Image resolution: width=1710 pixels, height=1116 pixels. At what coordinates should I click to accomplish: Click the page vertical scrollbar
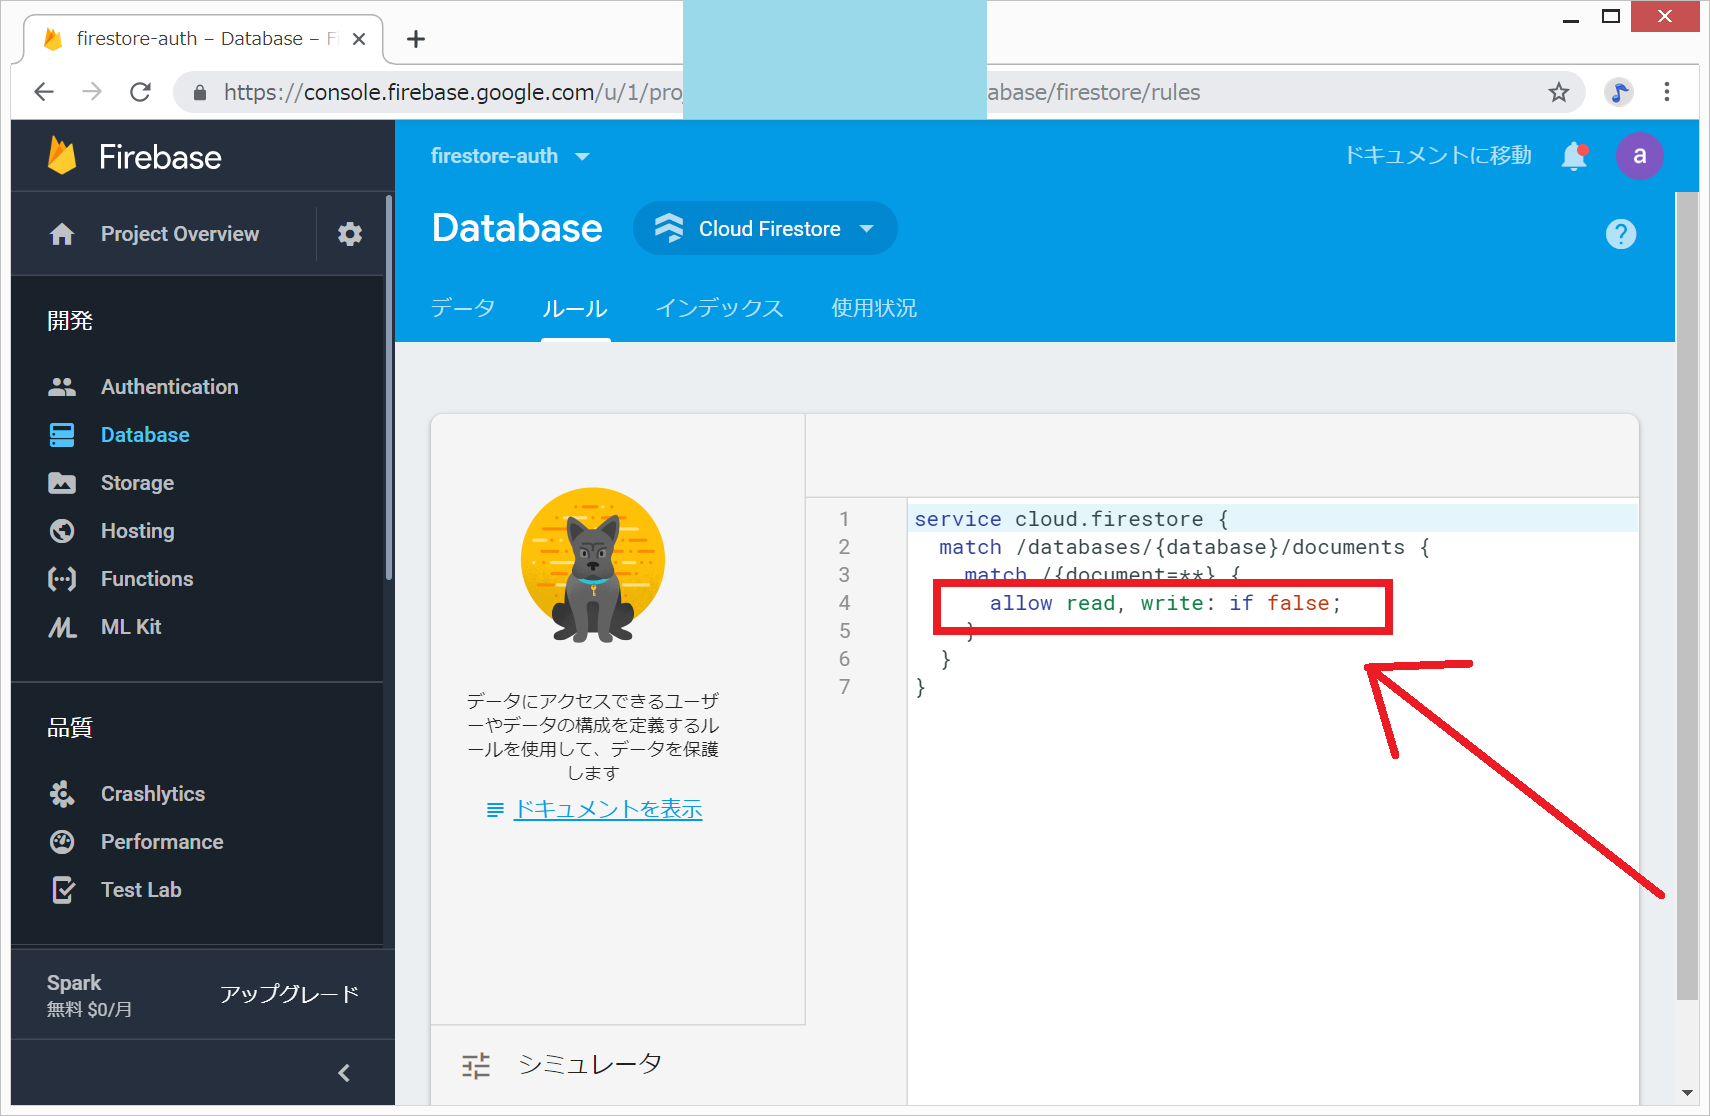(1687, 596)
